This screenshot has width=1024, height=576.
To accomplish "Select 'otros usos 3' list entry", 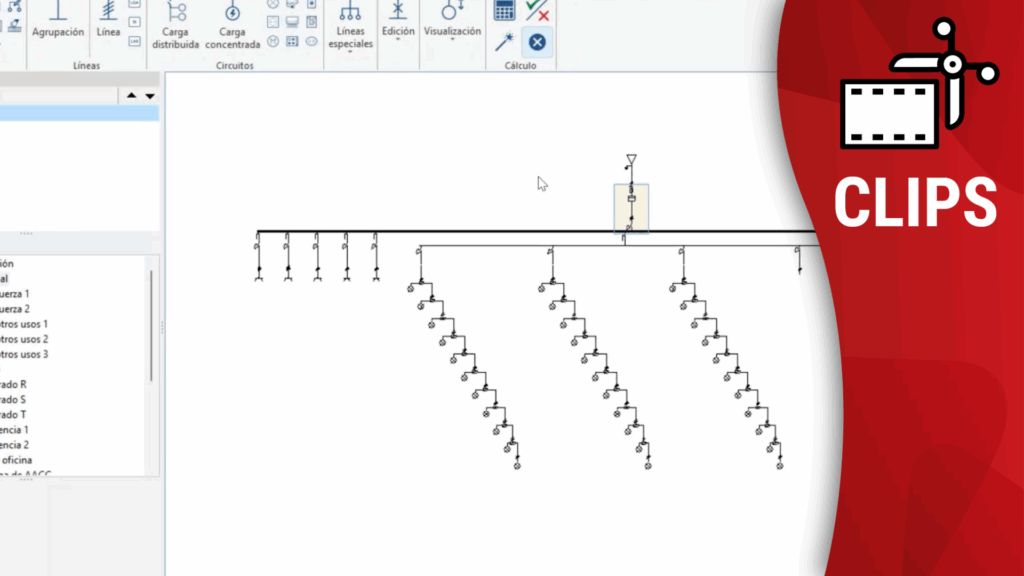I will point(24,354).
